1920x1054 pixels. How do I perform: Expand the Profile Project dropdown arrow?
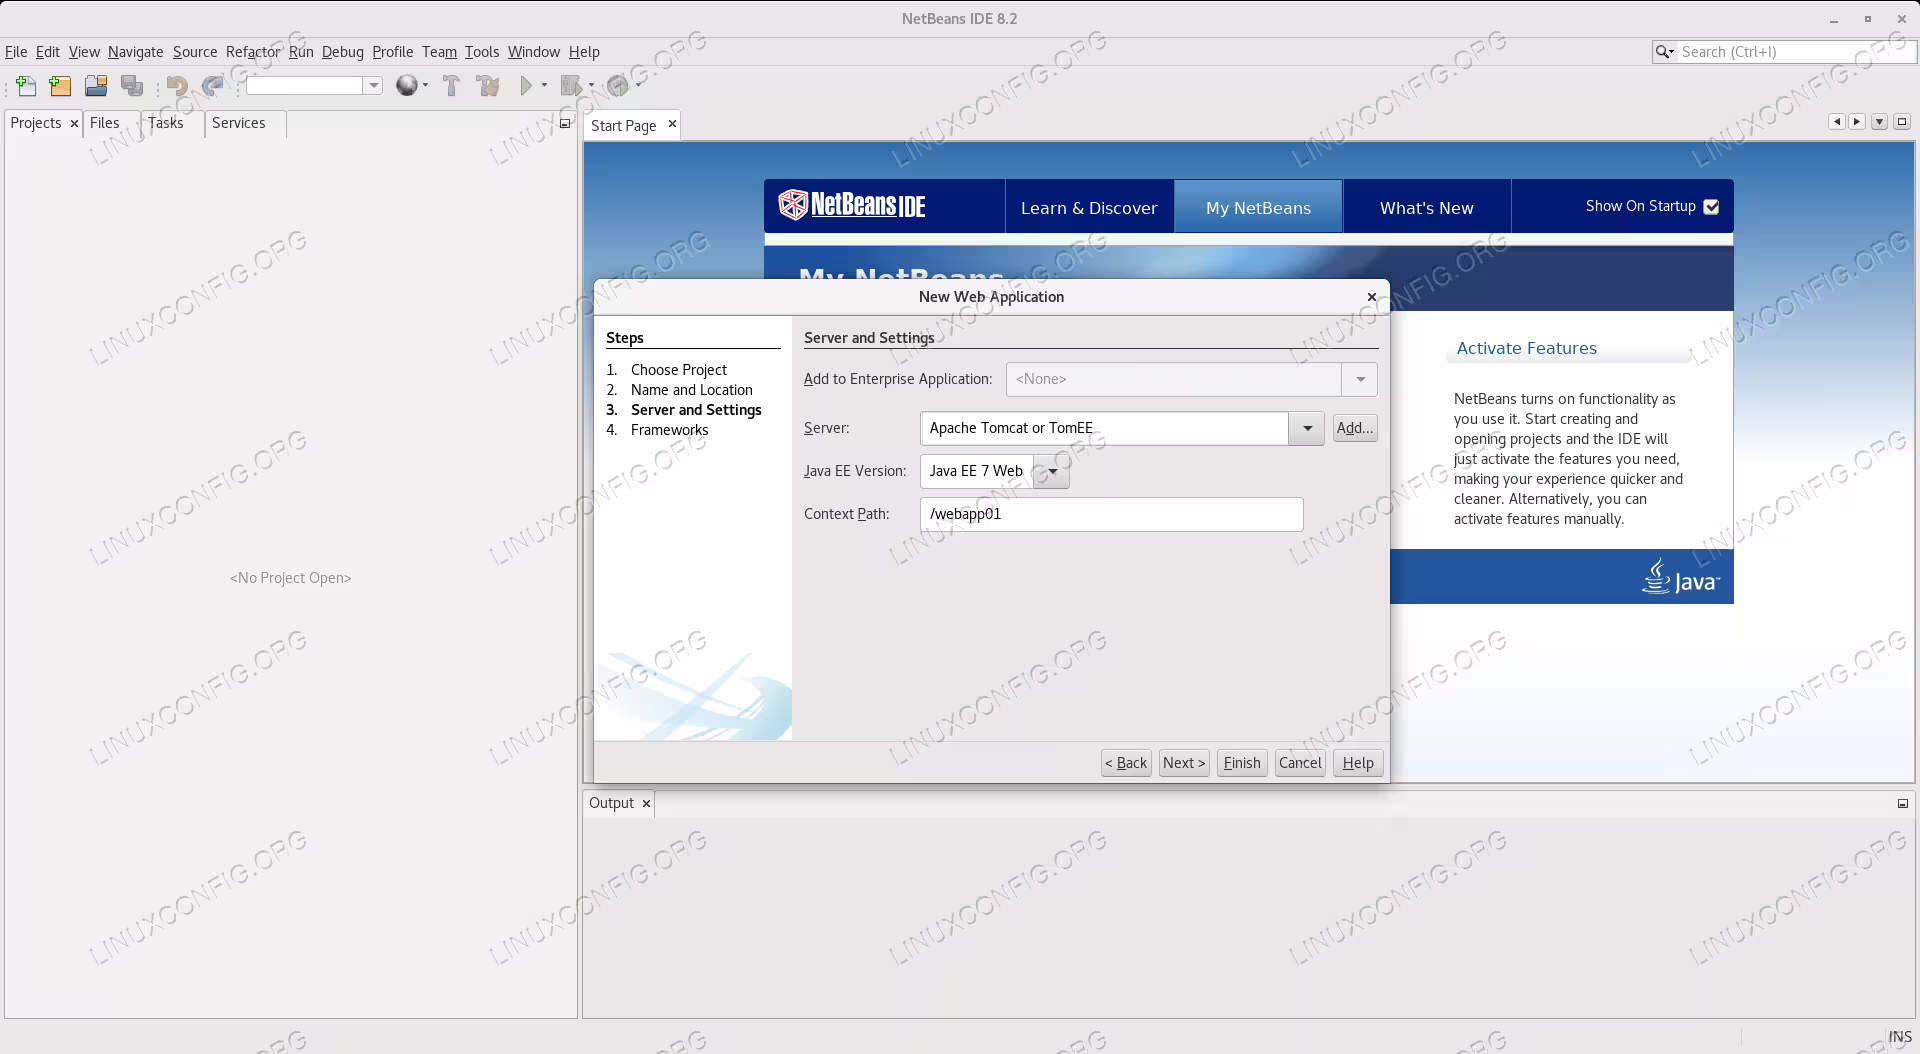[639, 86]
